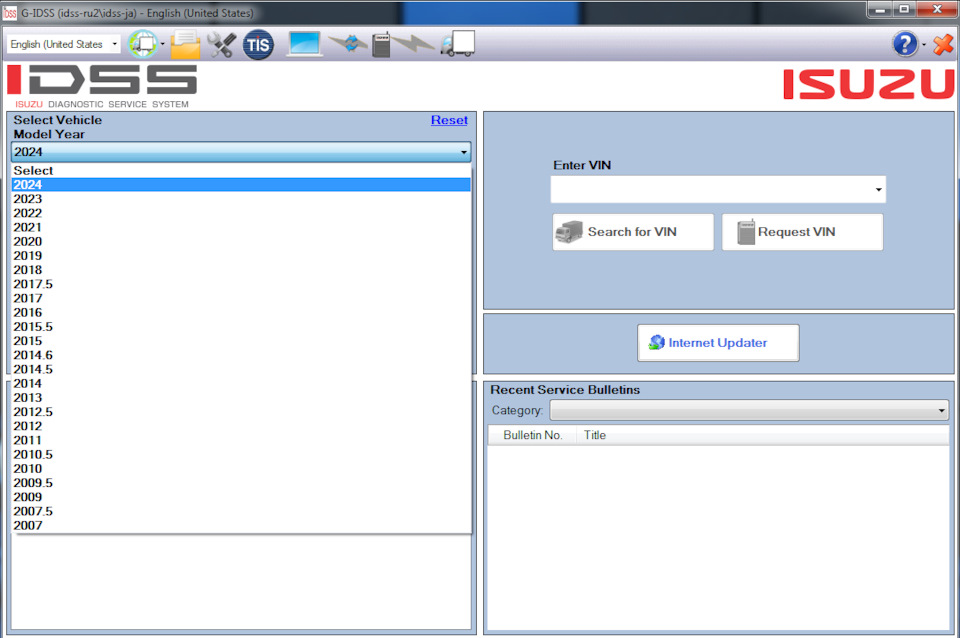Open the blue question mark help icon

pyautogui.click(x=904, y=44)
